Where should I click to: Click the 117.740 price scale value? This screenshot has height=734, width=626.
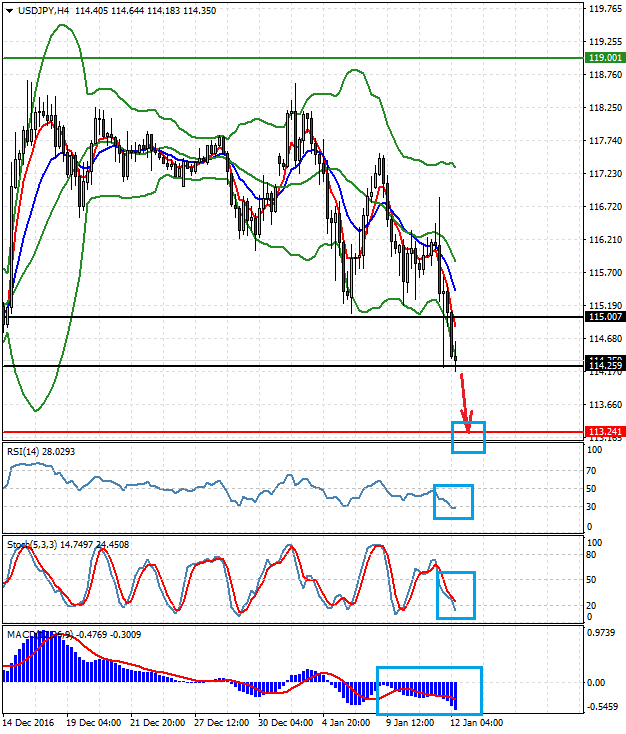(605, 140)
